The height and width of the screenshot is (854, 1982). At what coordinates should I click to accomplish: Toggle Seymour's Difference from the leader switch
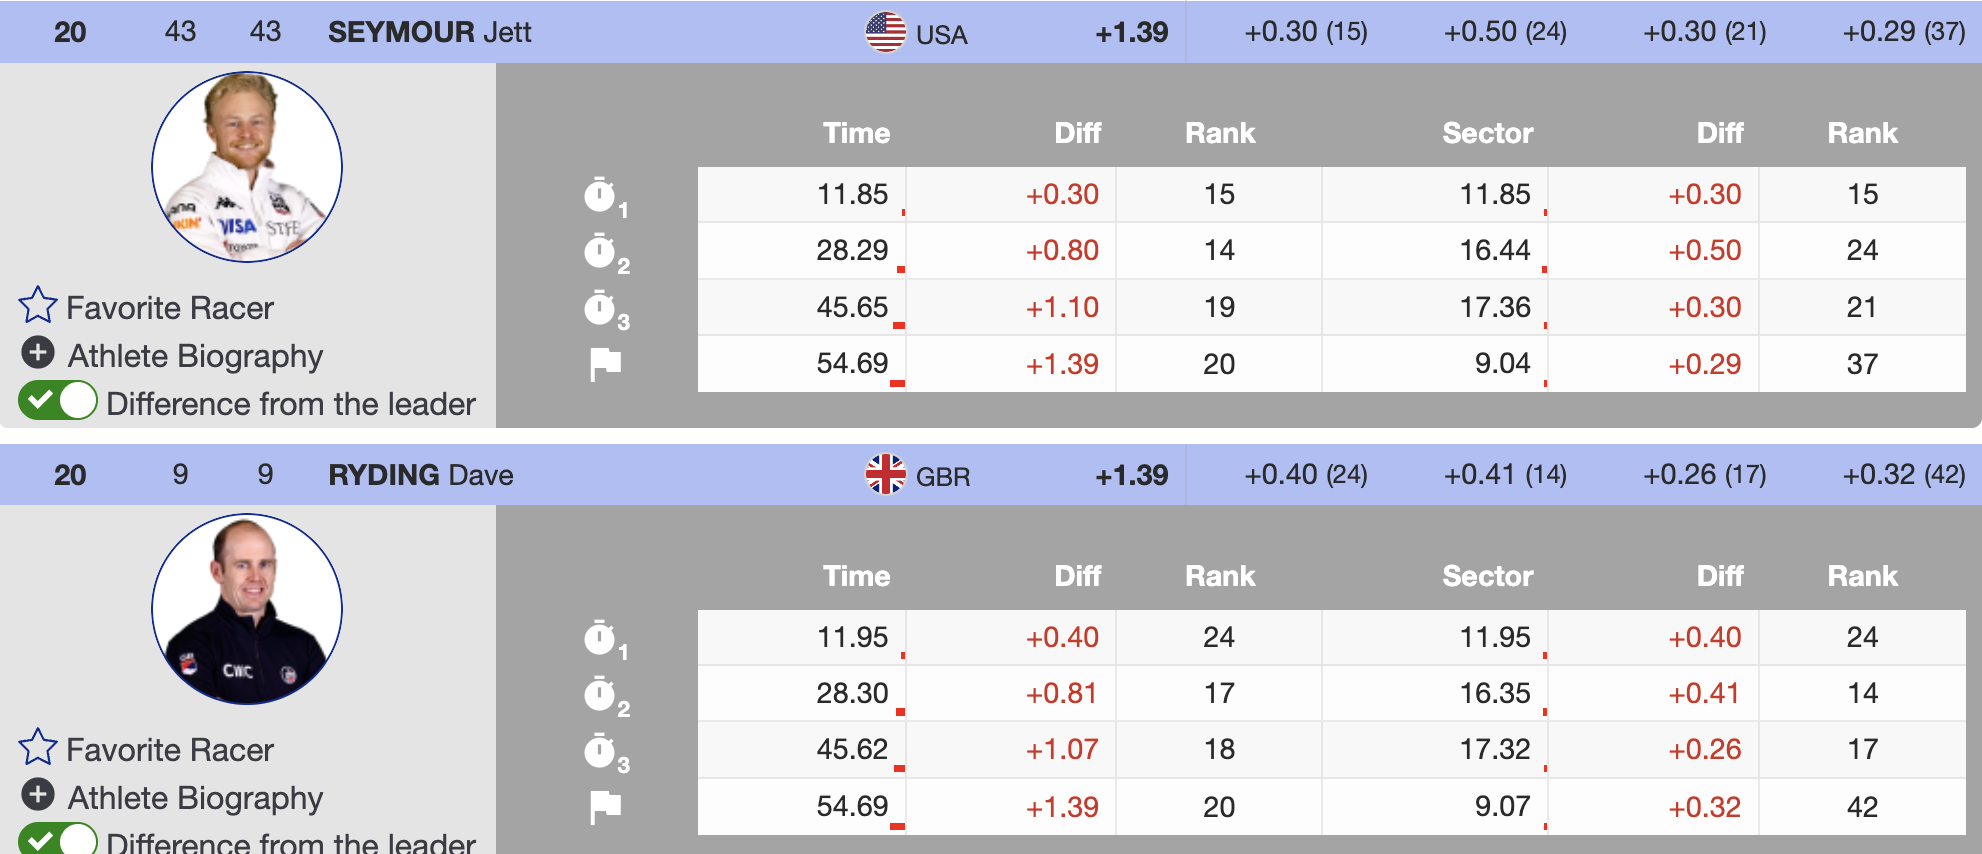(58, 402)
